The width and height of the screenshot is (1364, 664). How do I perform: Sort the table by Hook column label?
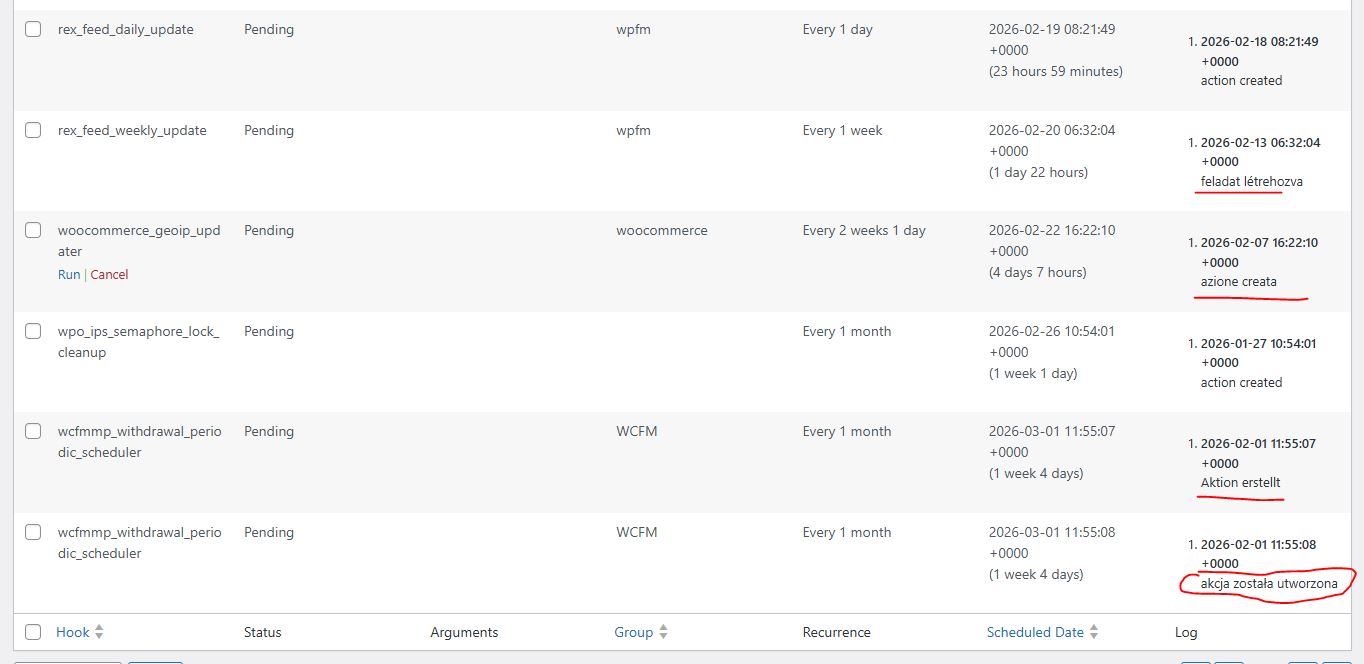point(73,632)
